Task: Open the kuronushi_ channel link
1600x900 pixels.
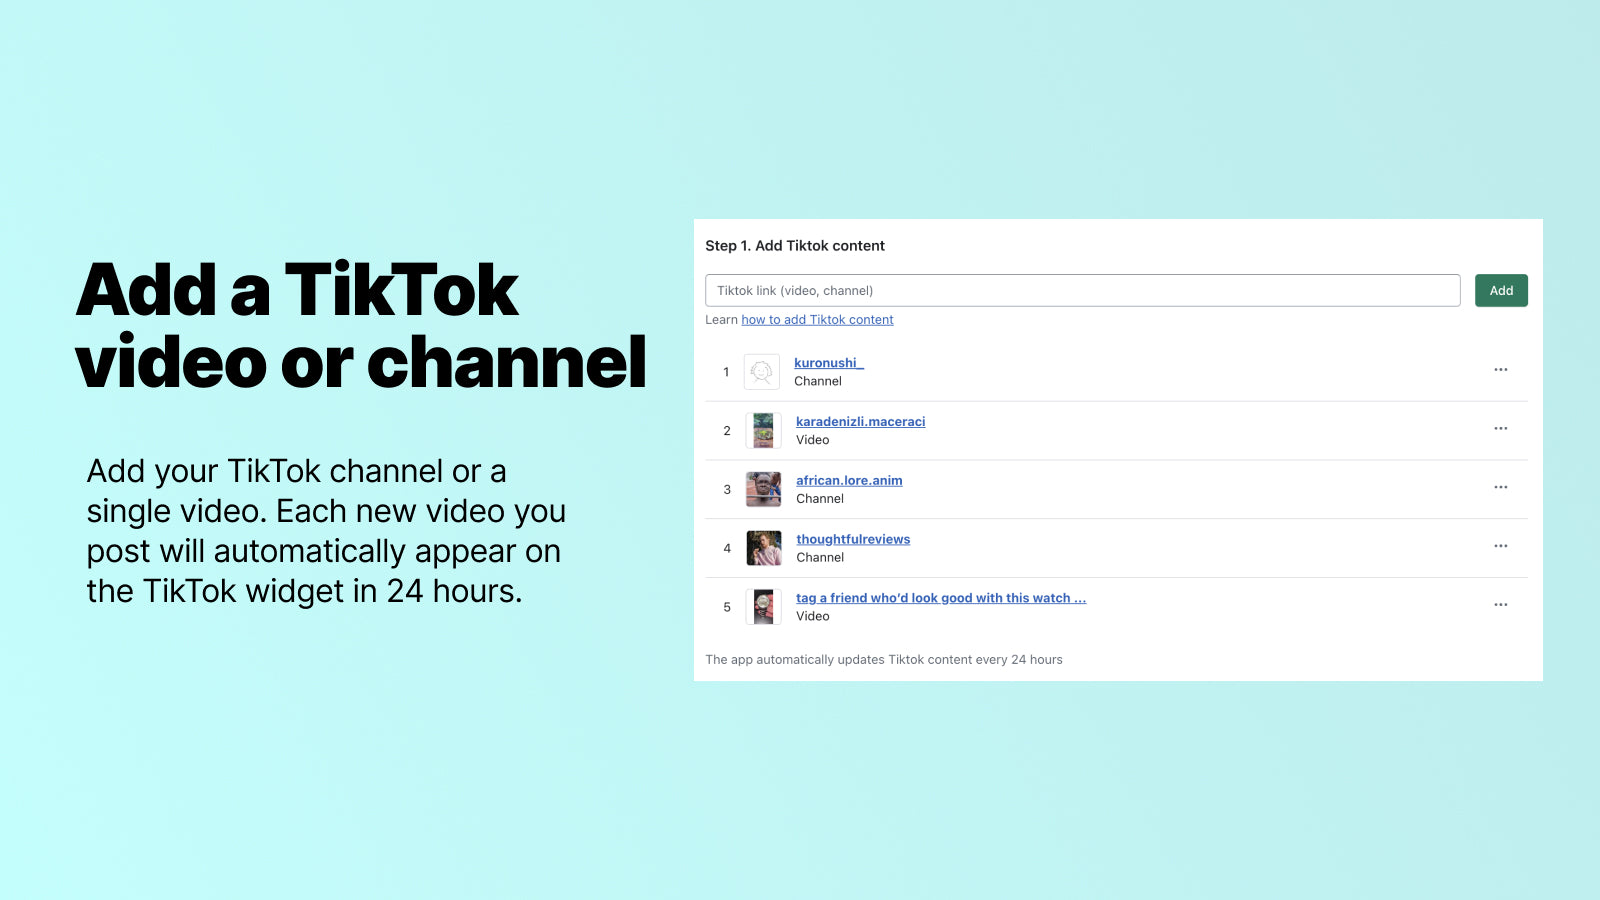Action: [x=828, y=363]
